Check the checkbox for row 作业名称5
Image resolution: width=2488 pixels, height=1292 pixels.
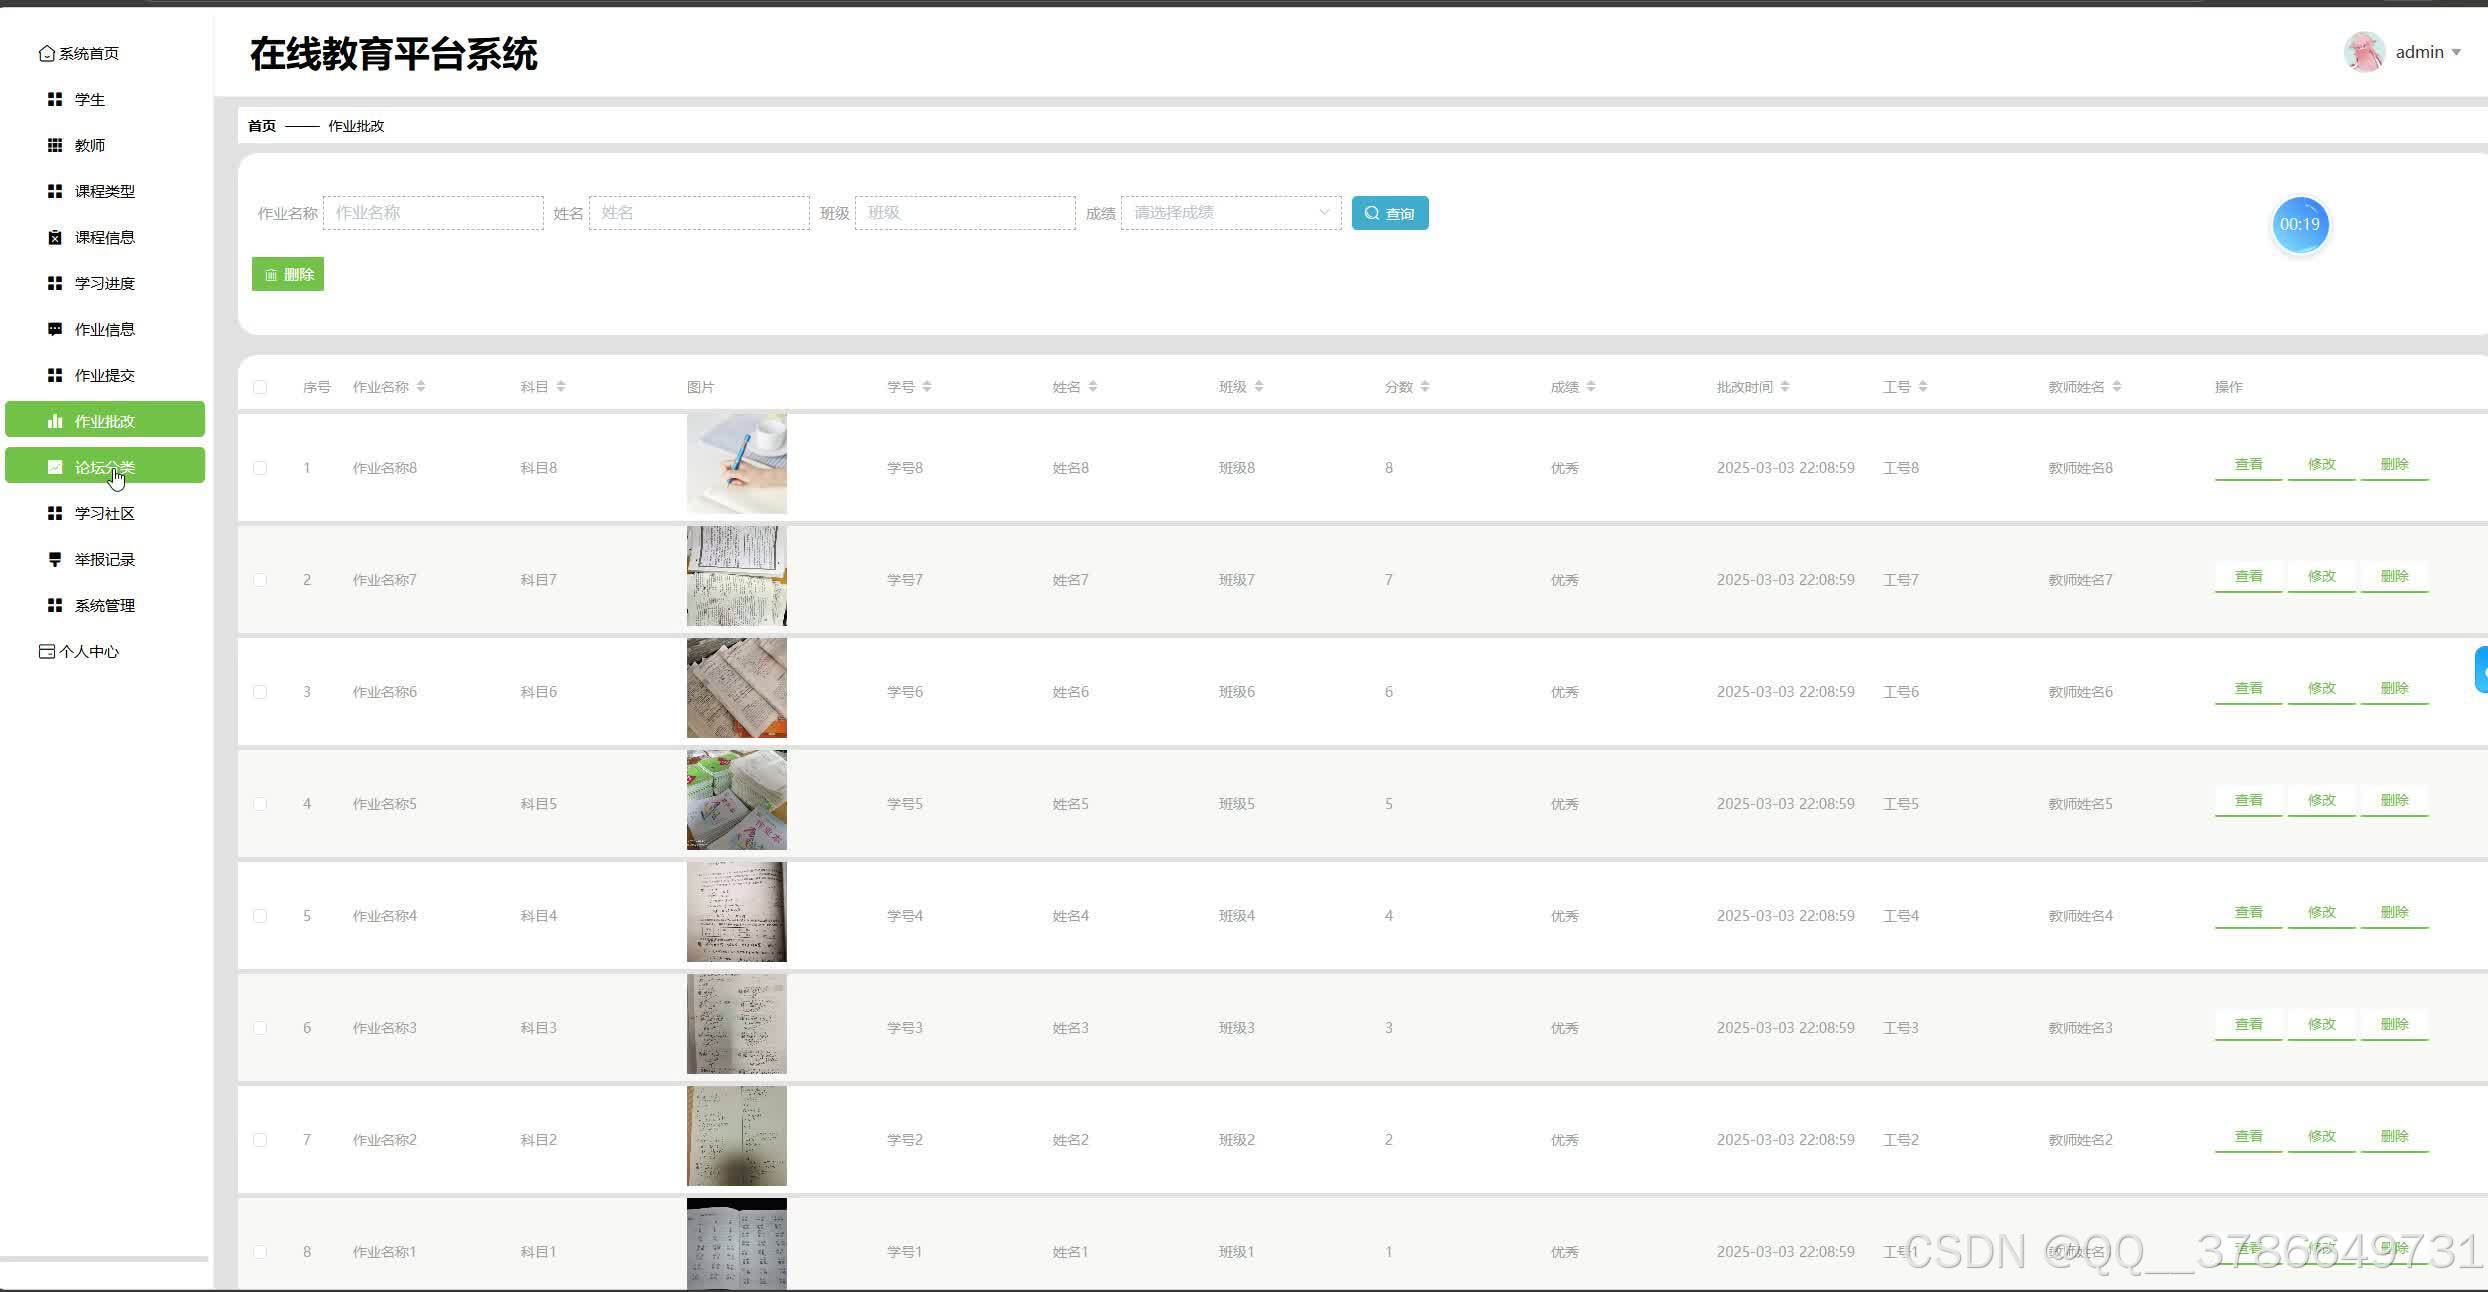[260, 804]
